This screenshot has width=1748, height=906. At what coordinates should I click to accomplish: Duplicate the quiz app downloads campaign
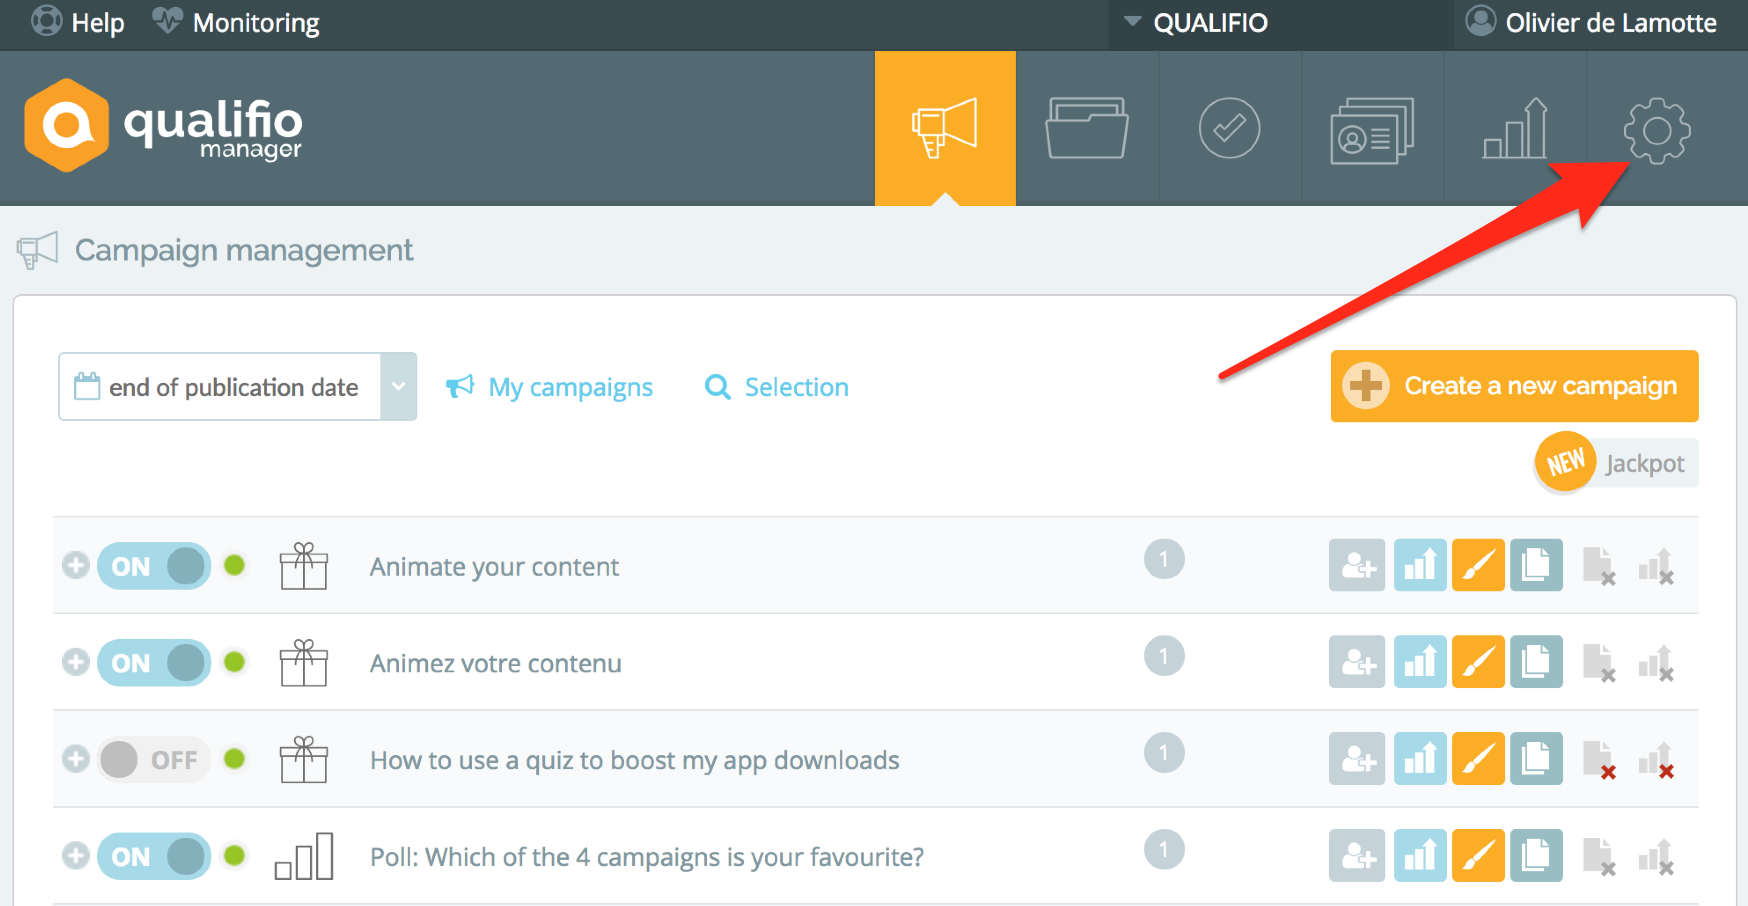pyautogui.click(x=1536, y=759)
